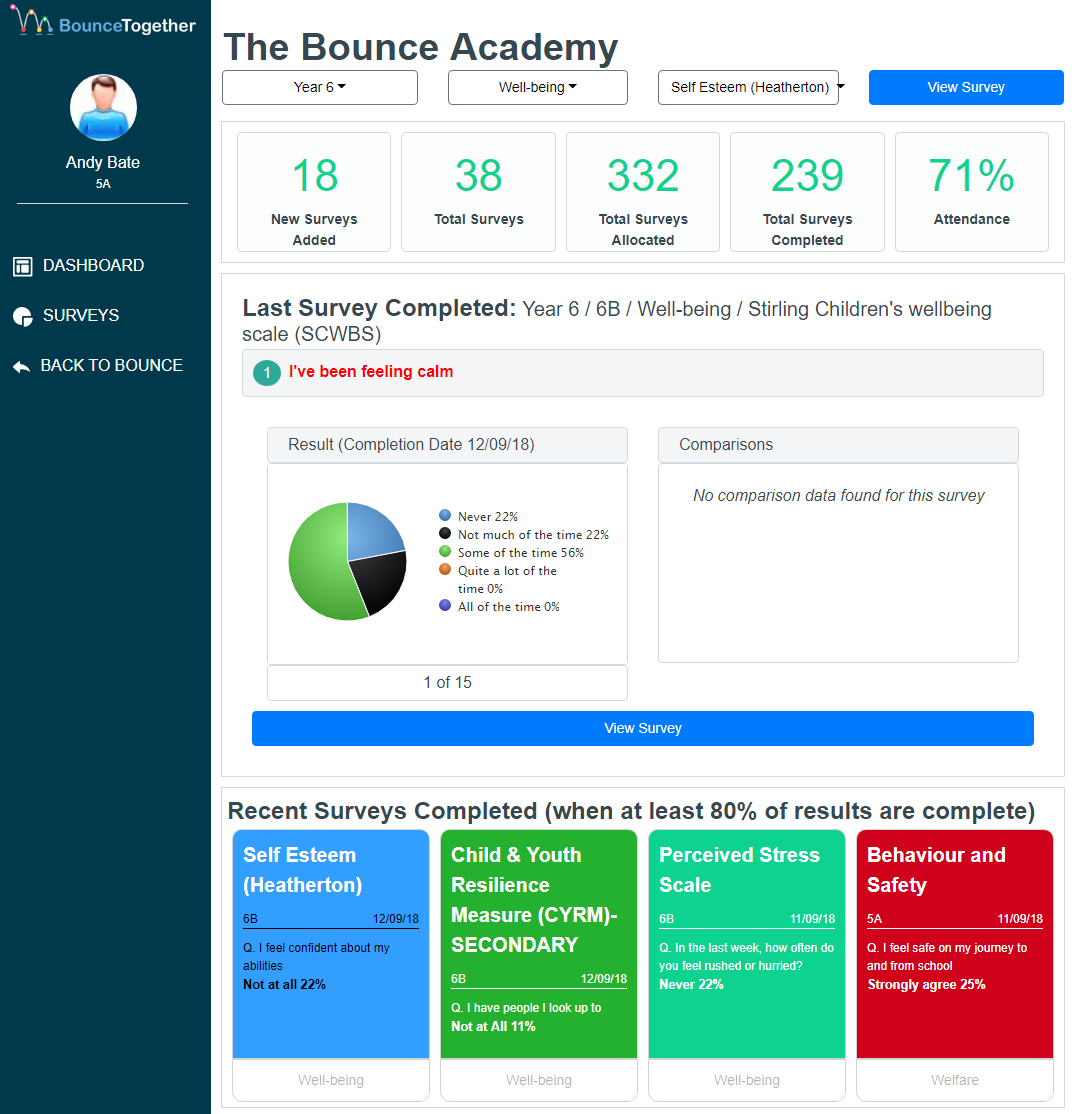Click the 18 New Surveys Added tile
Viewport: 1075px width, 1114px height.
tap(314, 192)
